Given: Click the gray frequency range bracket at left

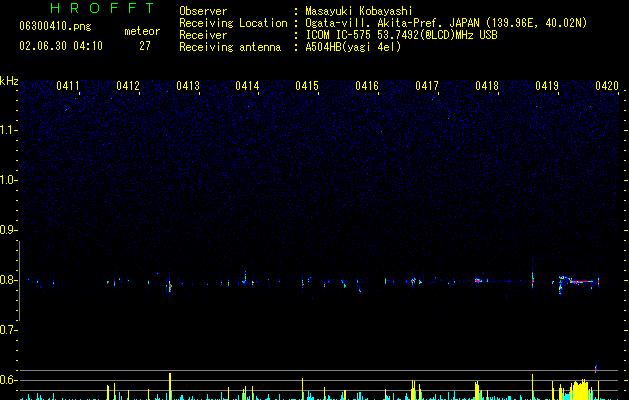Looking at the screenshot, I should tap(20, 281).
